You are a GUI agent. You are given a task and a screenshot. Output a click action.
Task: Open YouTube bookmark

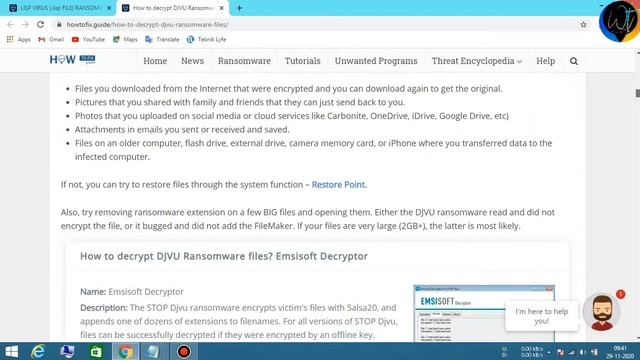click(x=88, y=39)
